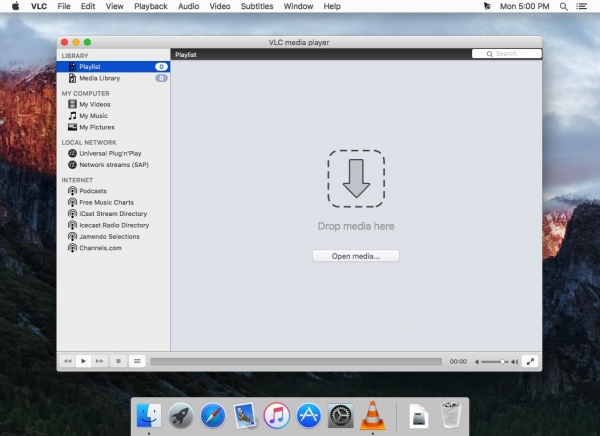Open the document stack in the Dock
Viewport: 600px width, 436px height.
pyautogui.click(x=419, y=416)
